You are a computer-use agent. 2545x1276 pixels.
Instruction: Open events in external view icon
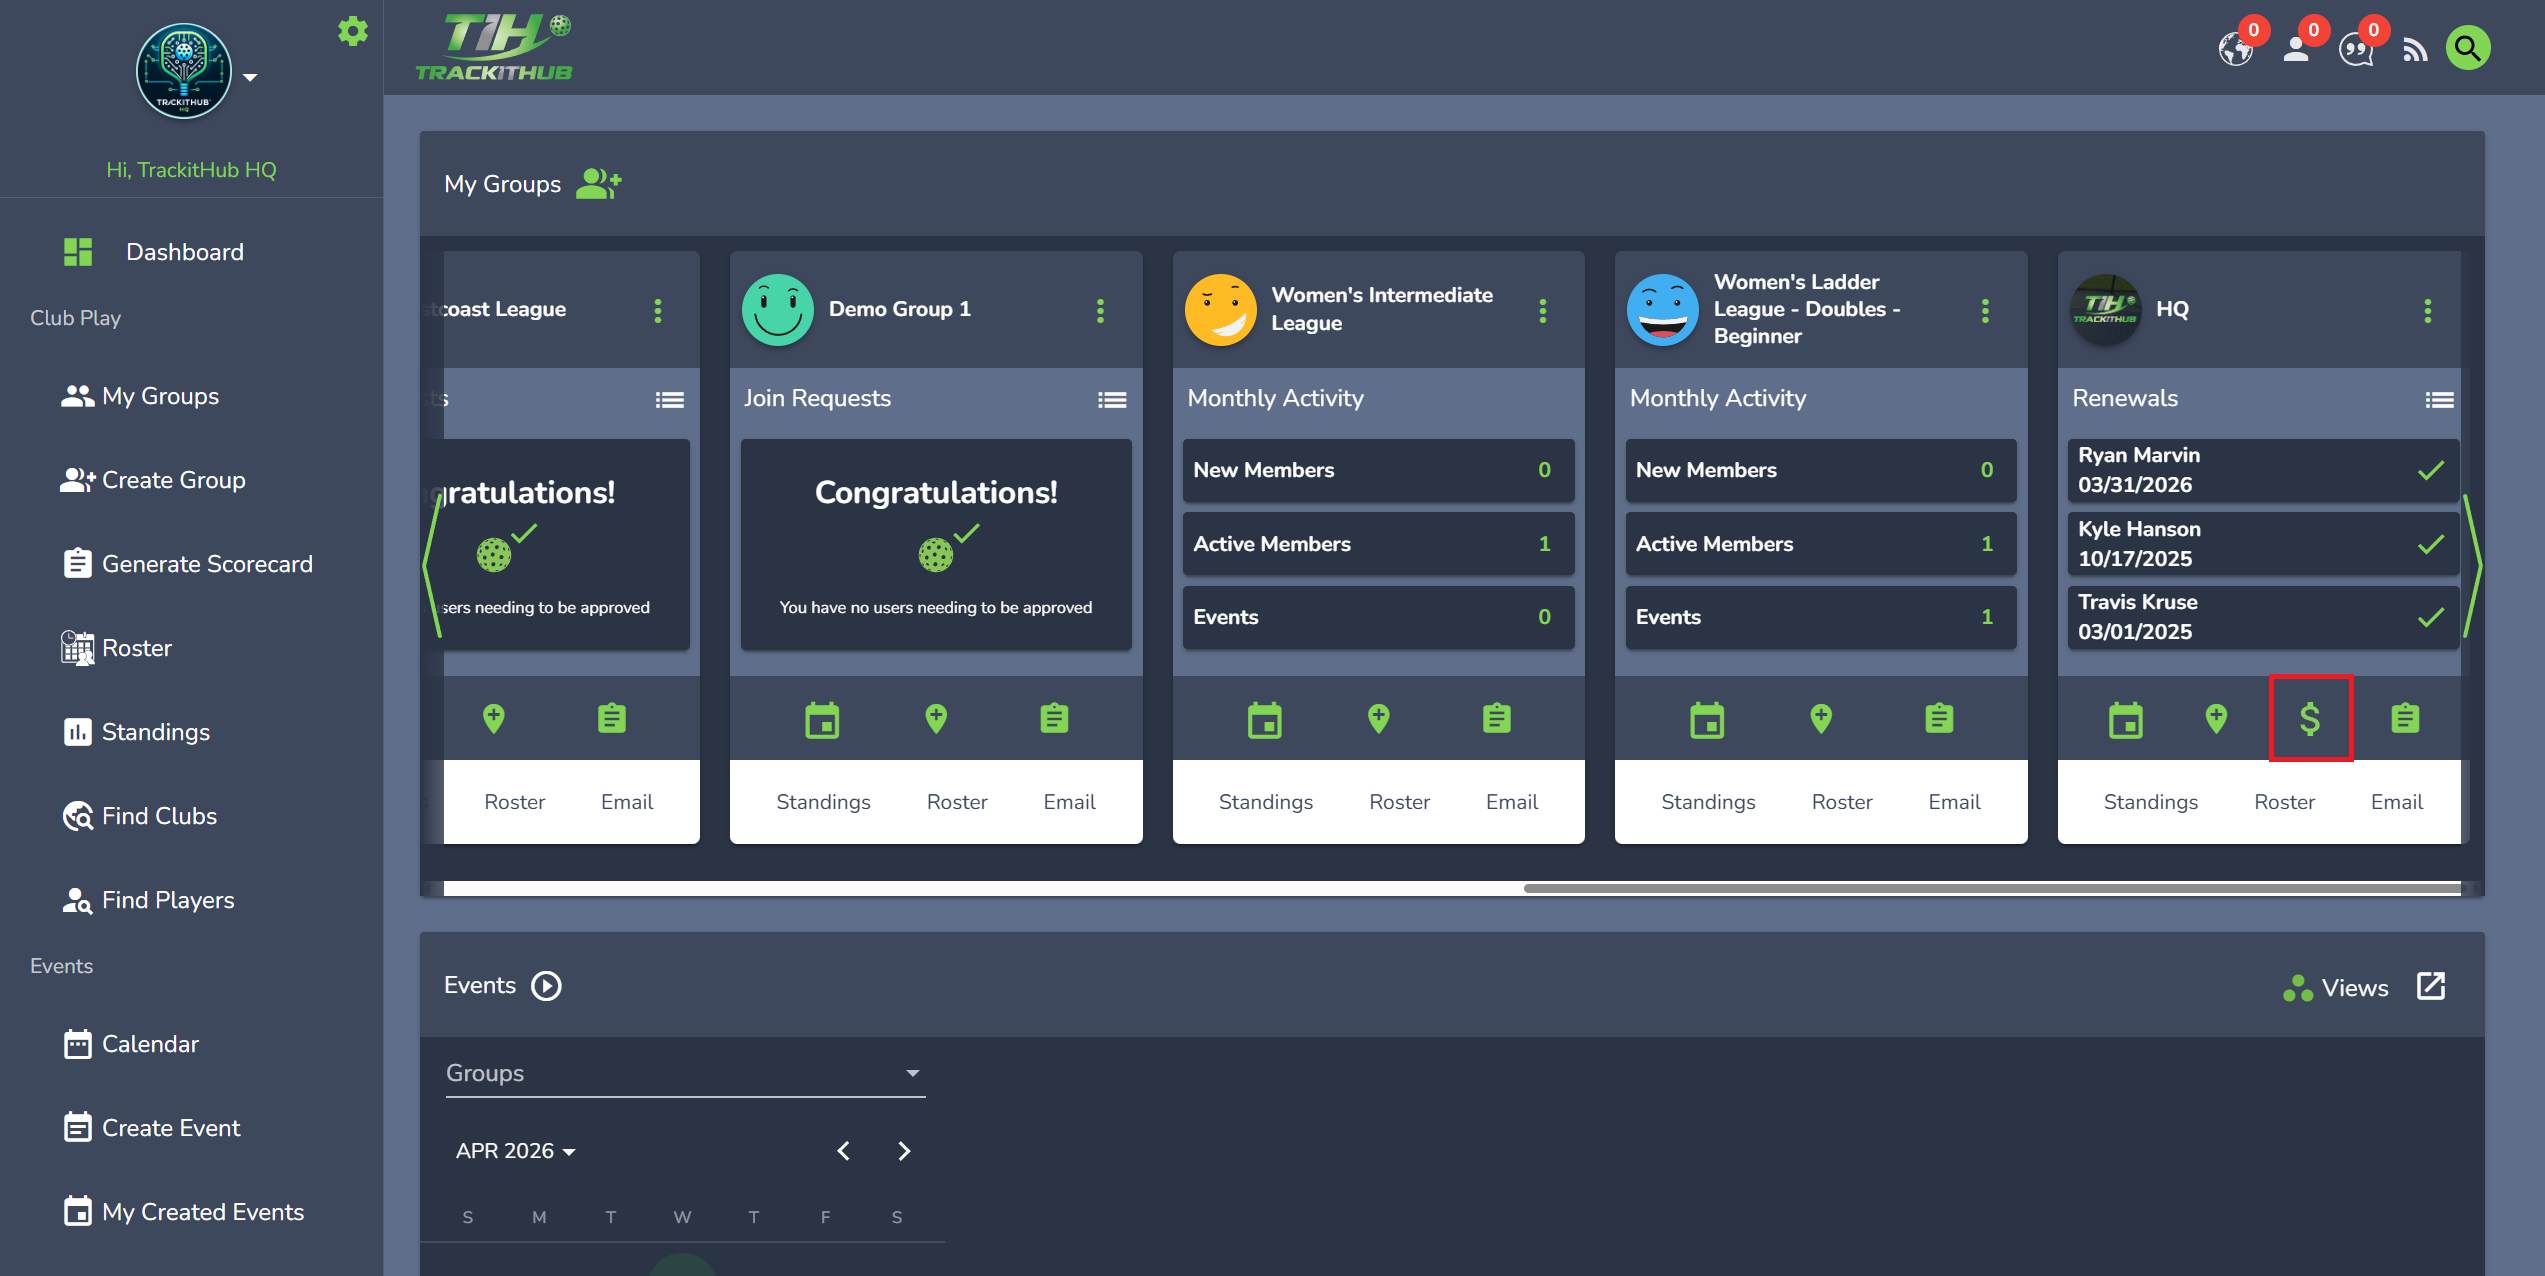(x=2431, y=986)
